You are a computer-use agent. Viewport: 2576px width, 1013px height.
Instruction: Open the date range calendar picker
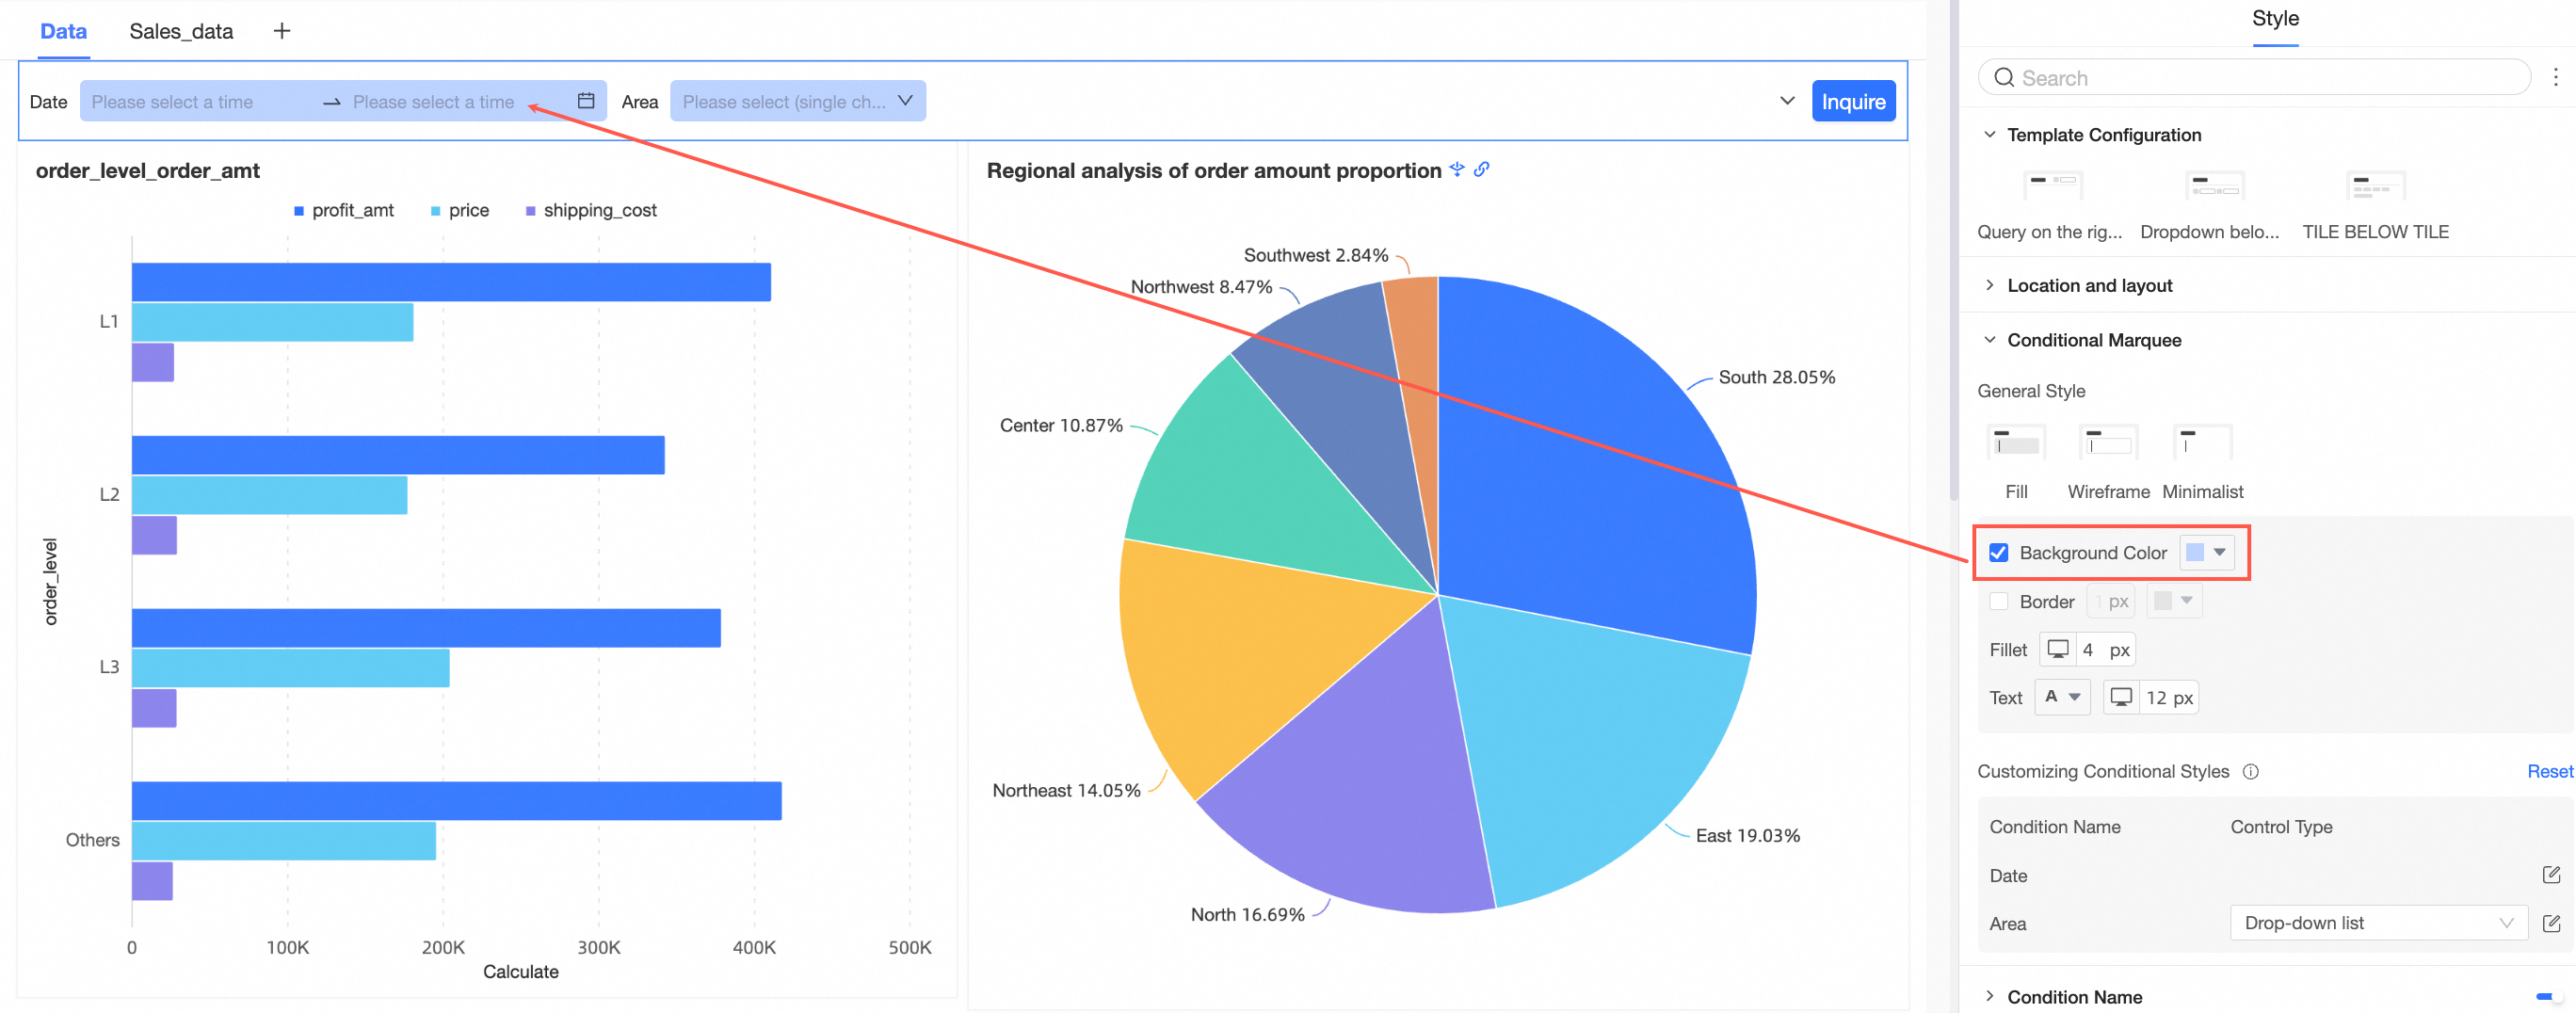586,101
